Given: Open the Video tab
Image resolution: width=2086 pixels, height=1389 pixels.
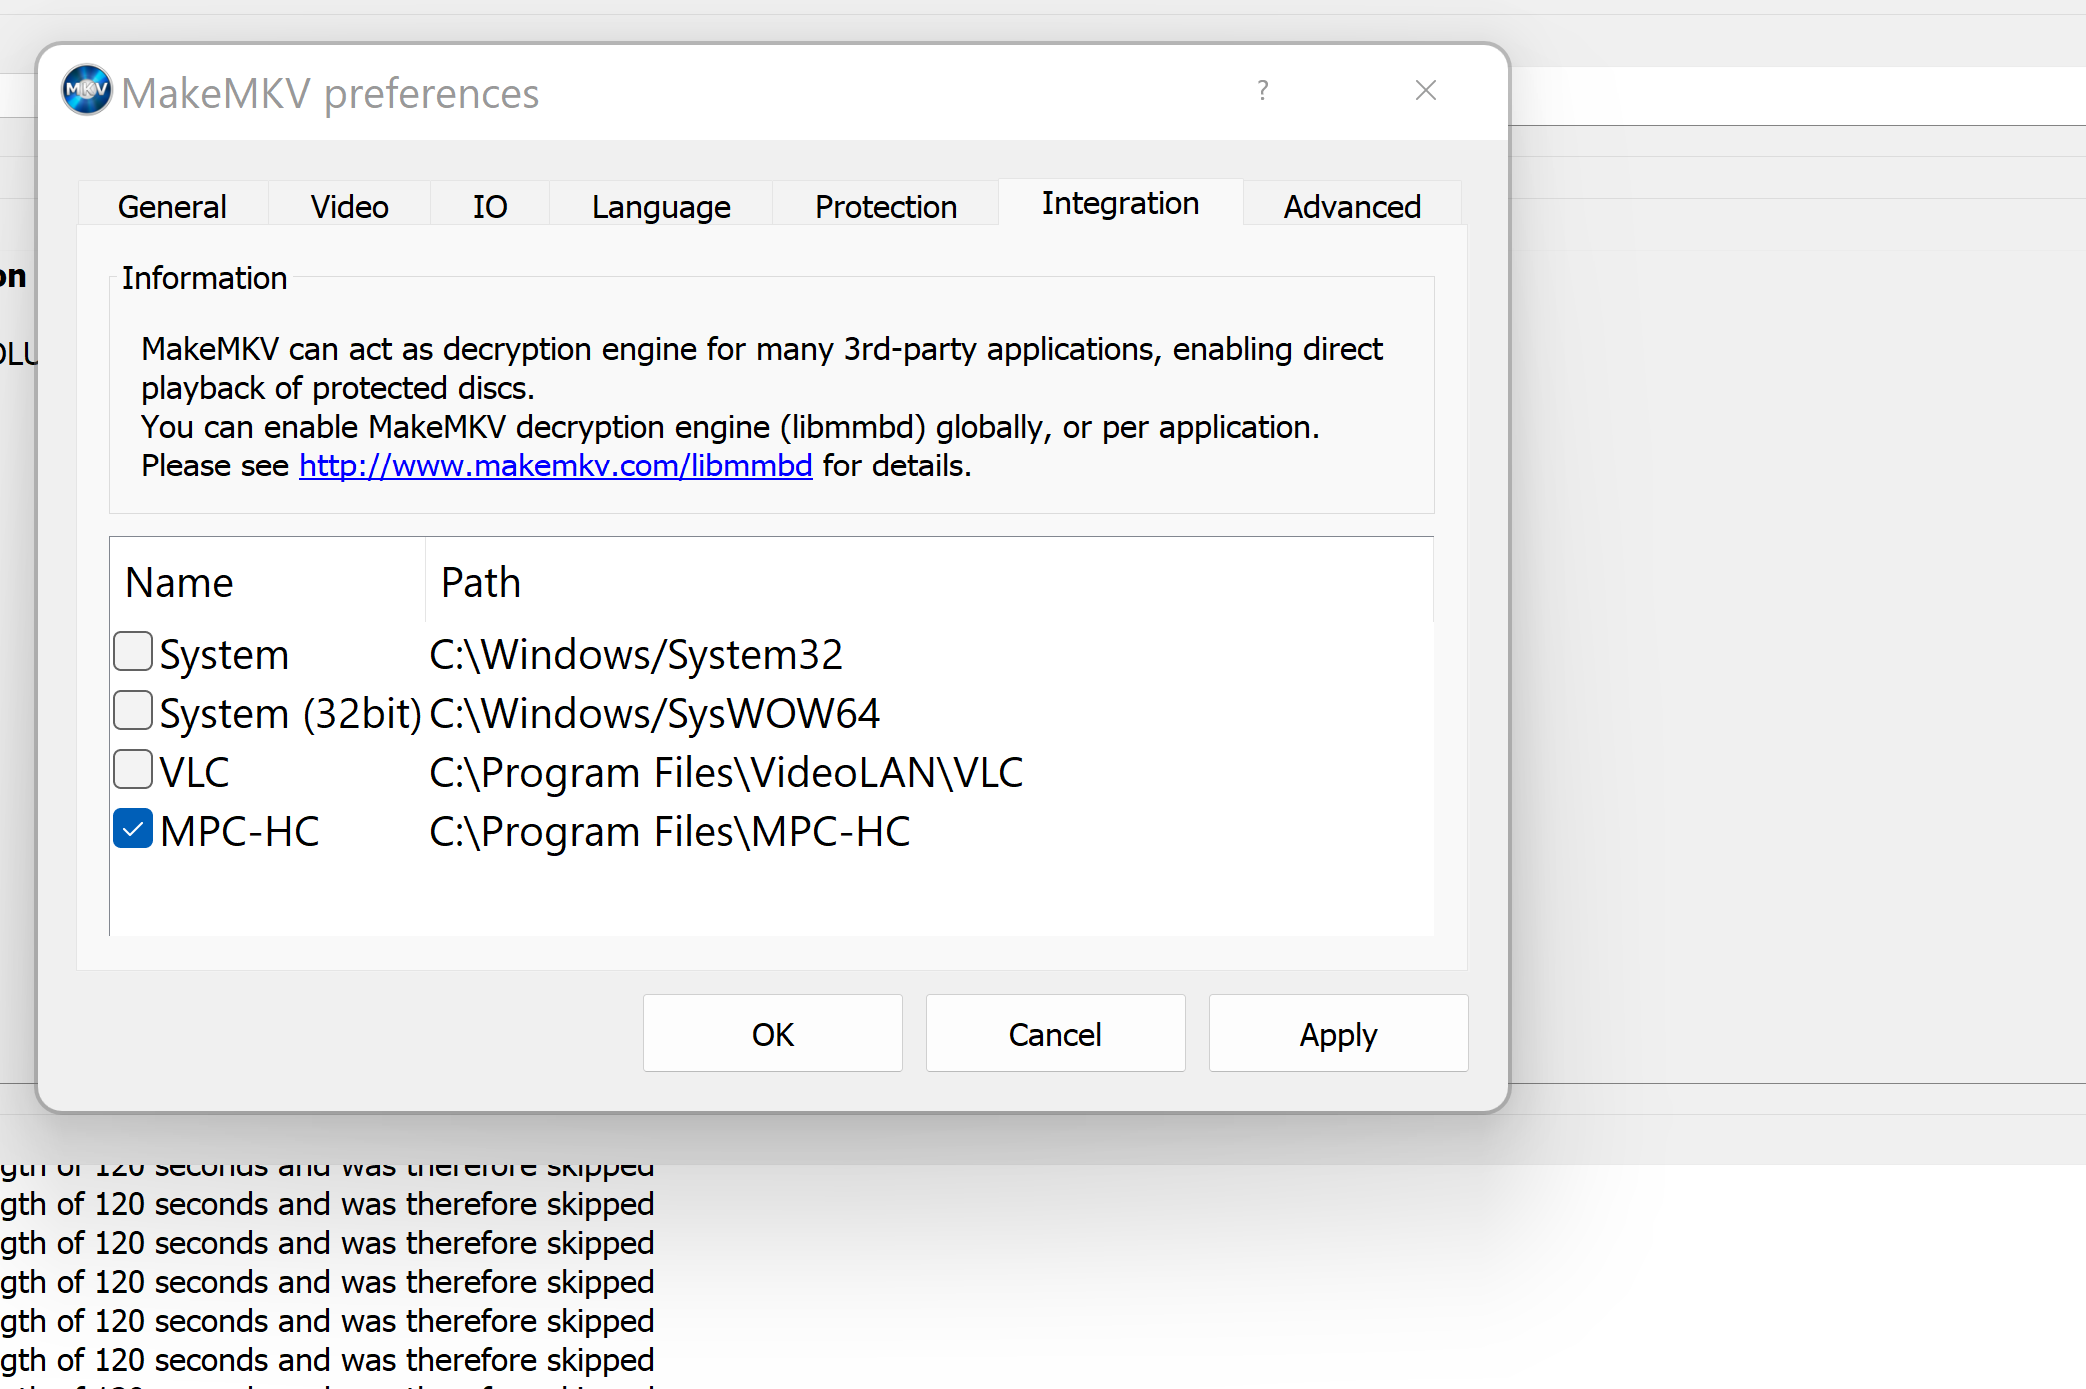Looking at the screenshot, I should click(349, 206).
